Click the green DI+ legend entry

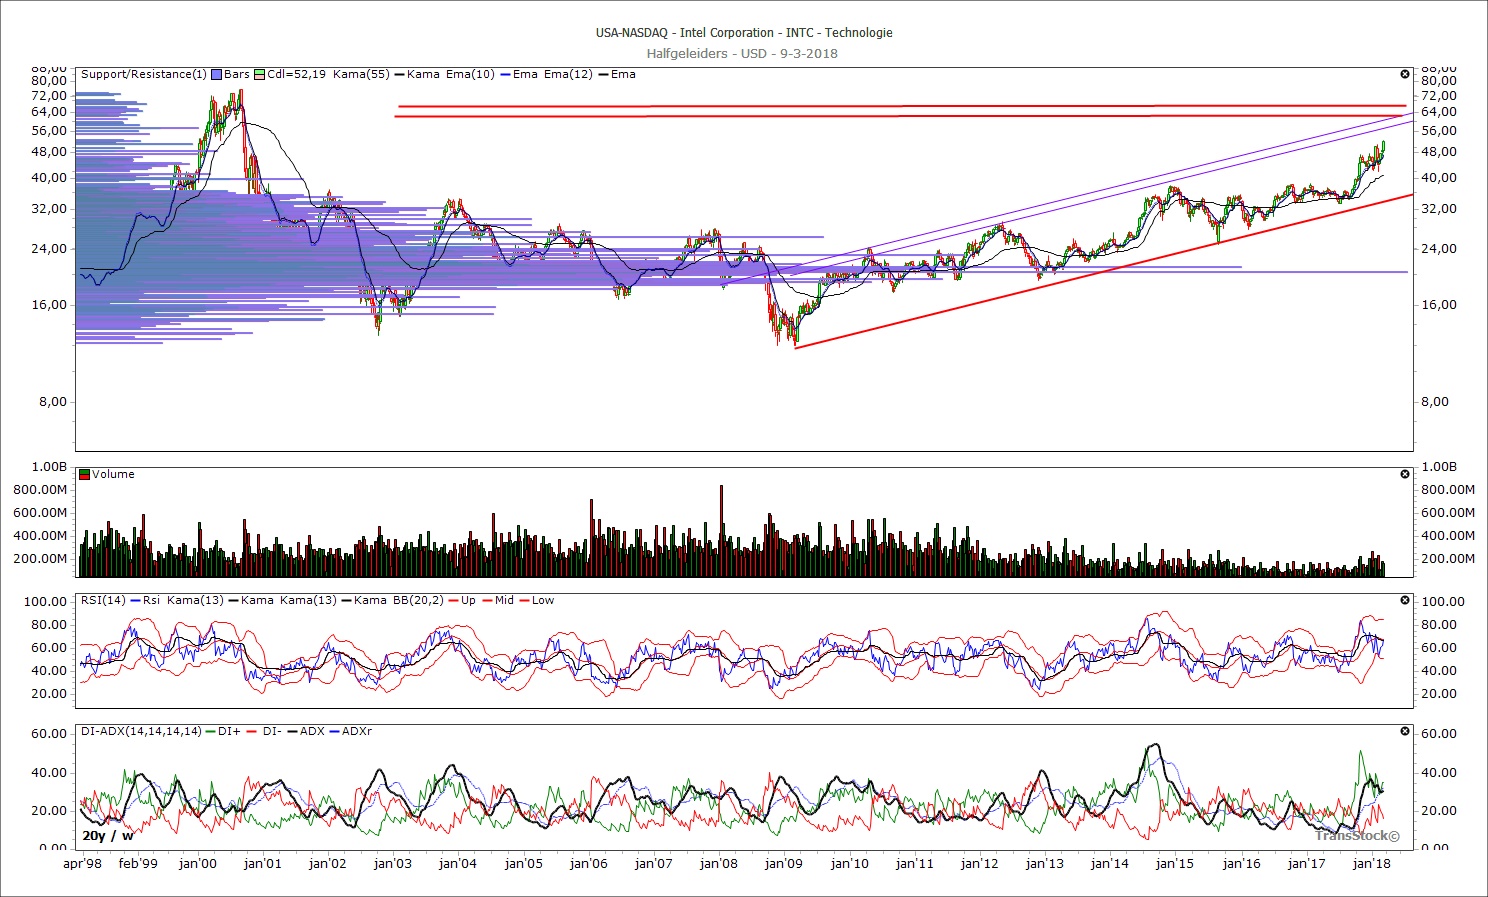click(223, 731)
